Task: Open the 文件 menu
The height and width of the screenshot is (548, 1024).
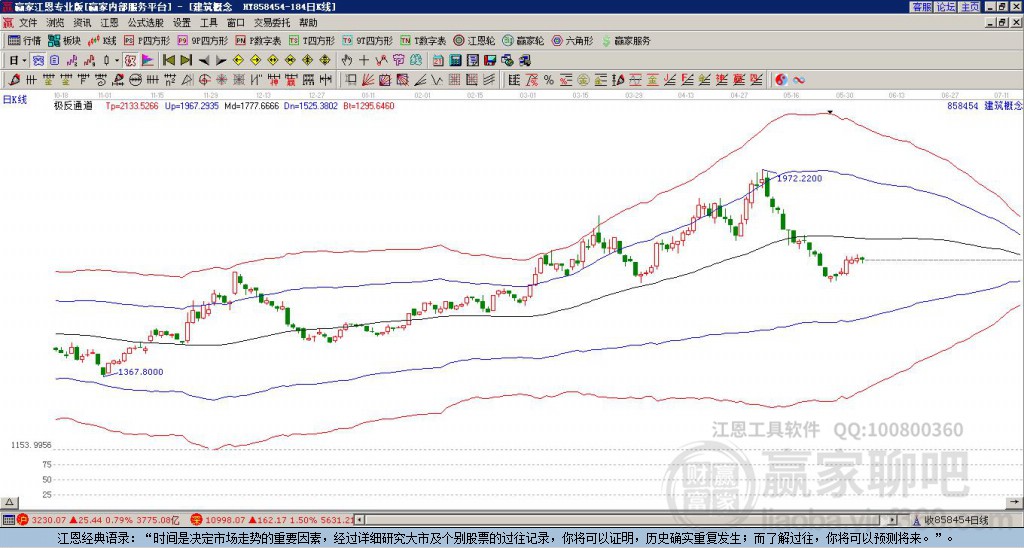Action: pyautogui.click(x=28, y=23)
